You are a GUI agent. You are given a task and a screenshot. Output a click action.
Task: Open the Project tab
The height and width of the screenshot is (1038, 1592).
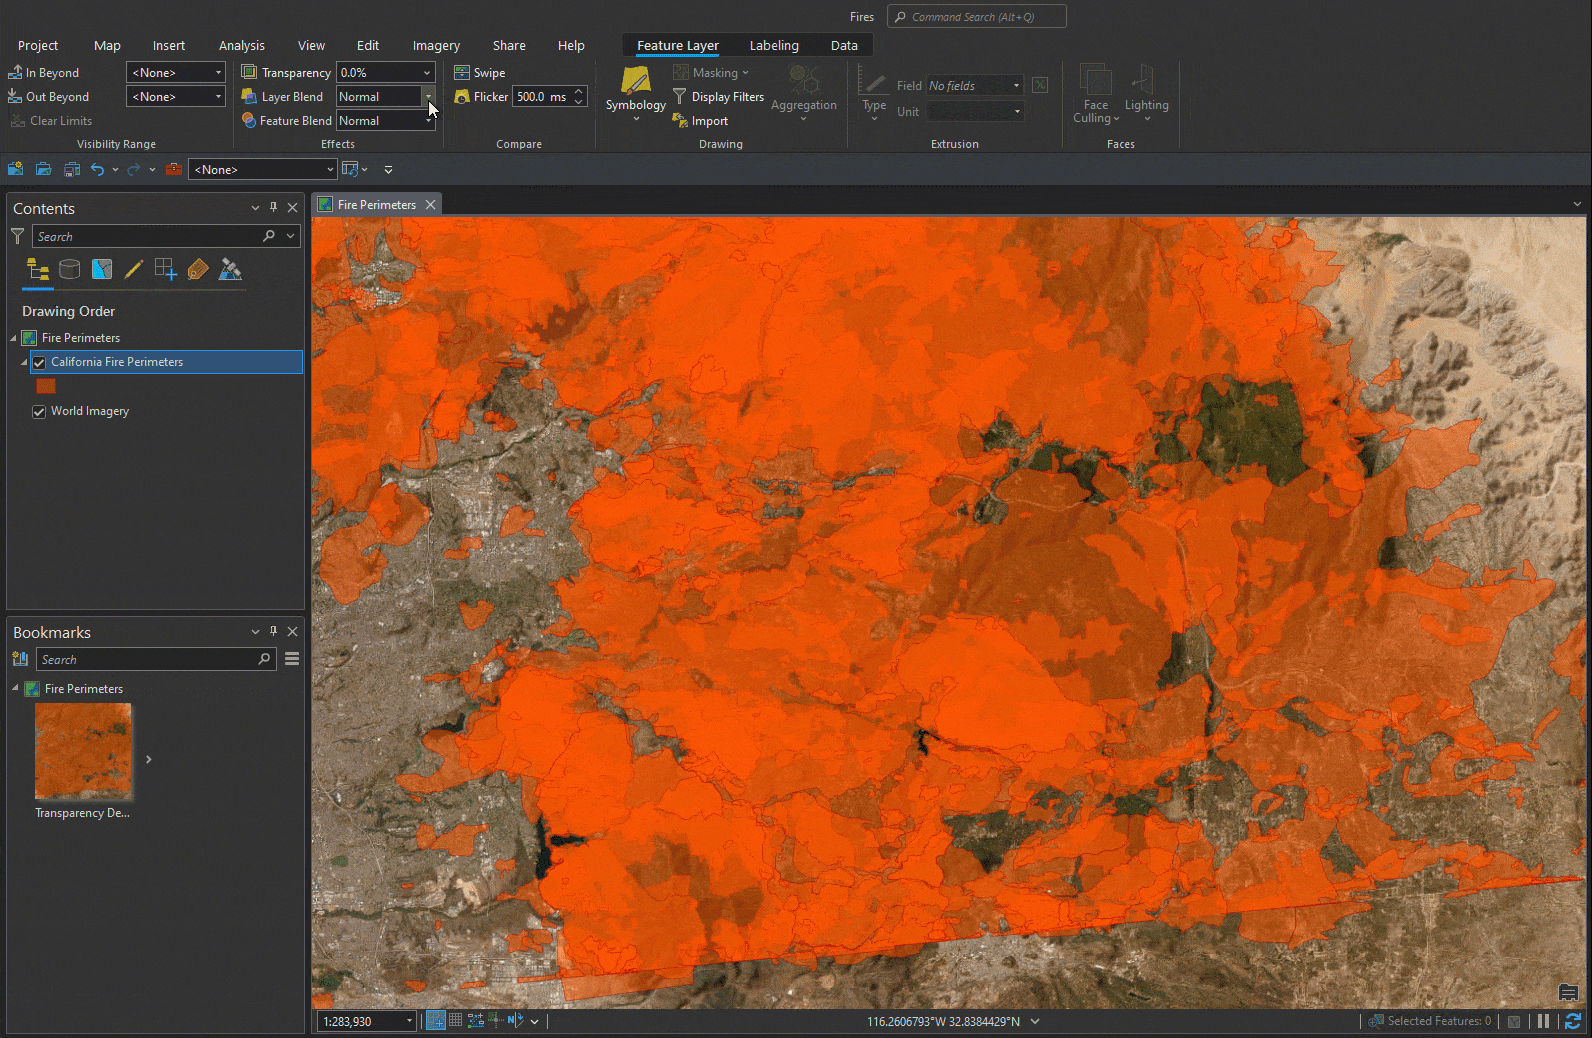(38, 45)
